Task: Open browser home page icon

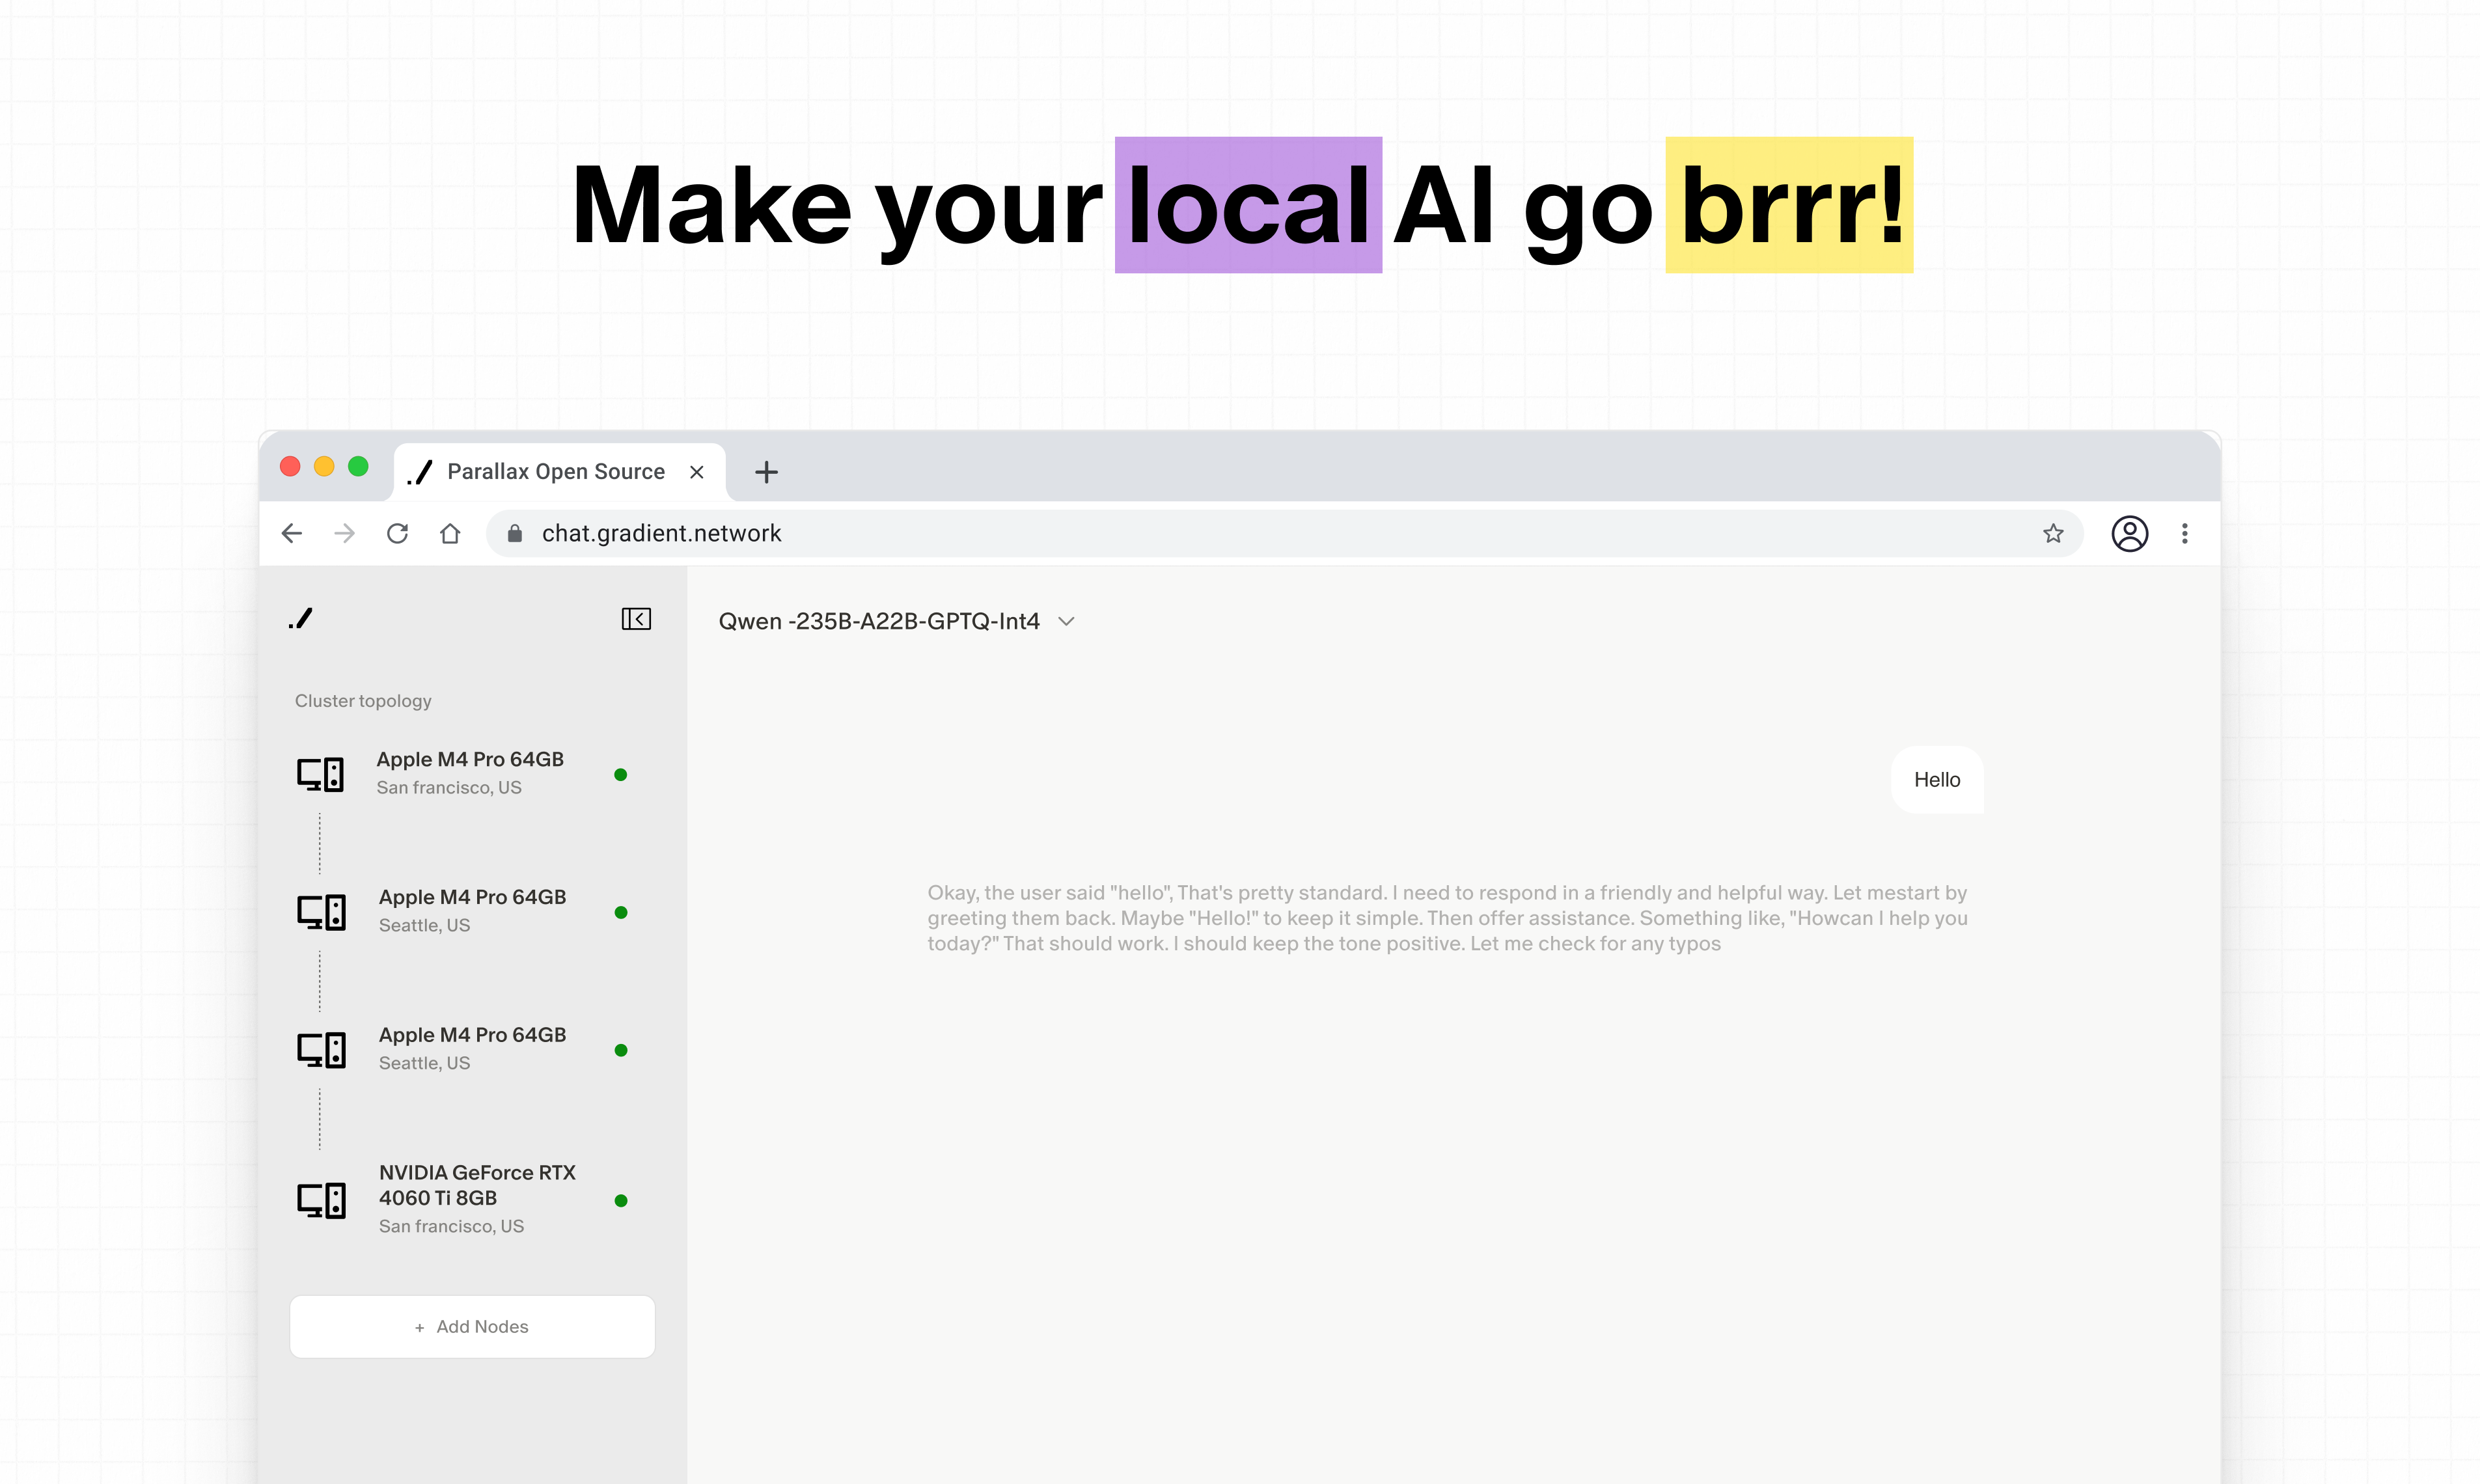Action: click(x=450, y=533)
